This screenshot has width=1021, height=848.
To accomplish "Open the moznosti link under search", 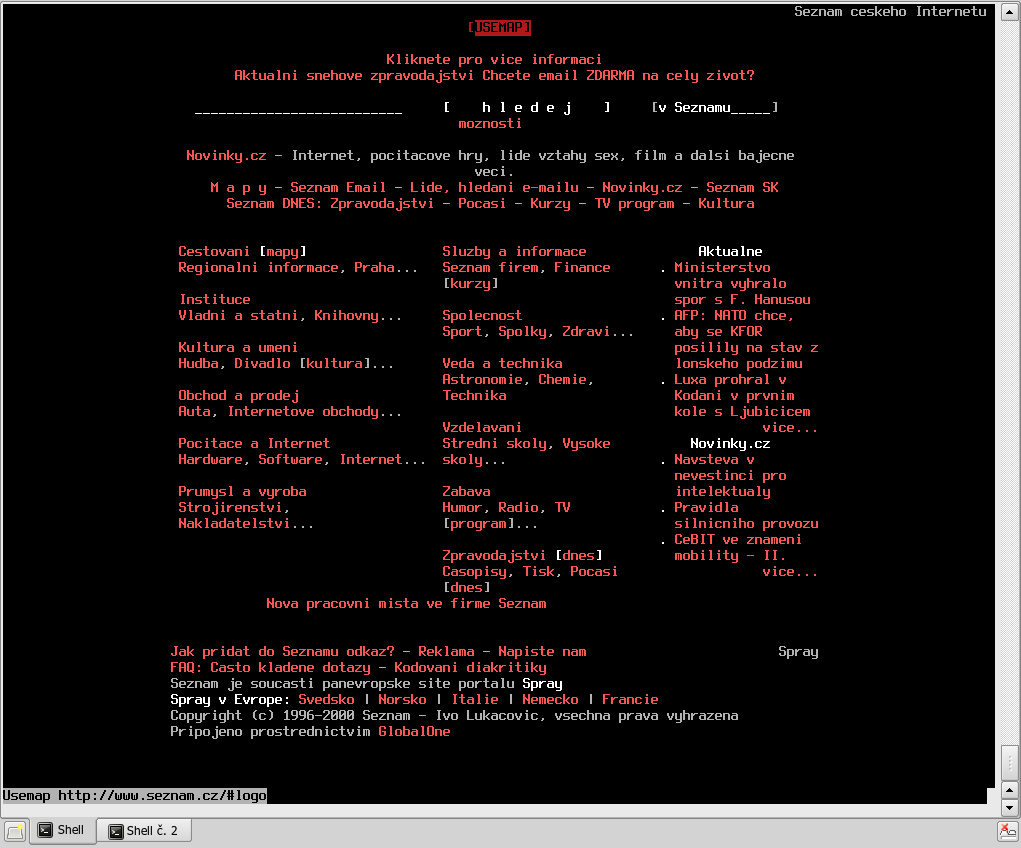I will click(490, 124).
